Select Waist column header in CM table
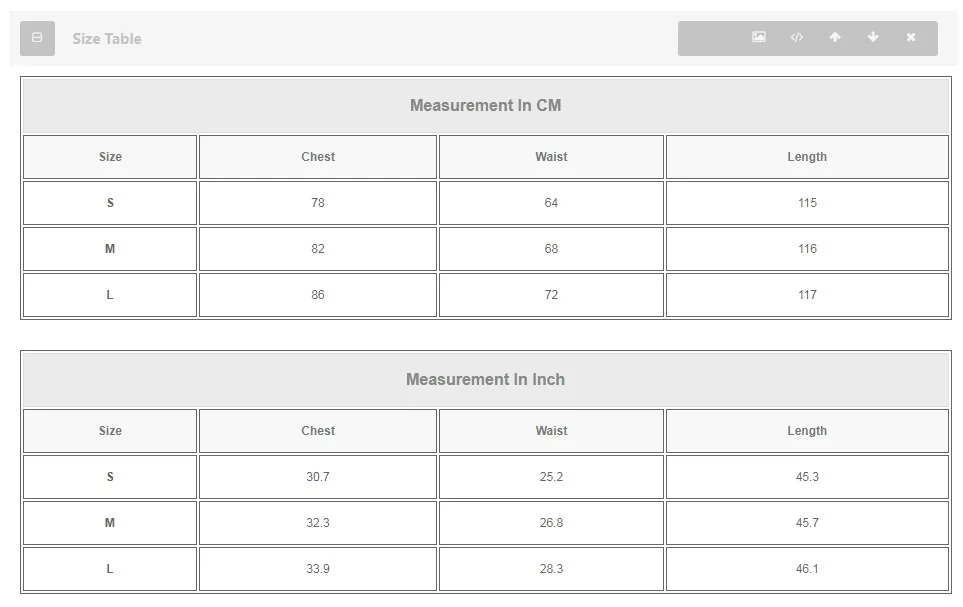Viewport: 963px width, 607px height. 551,157
